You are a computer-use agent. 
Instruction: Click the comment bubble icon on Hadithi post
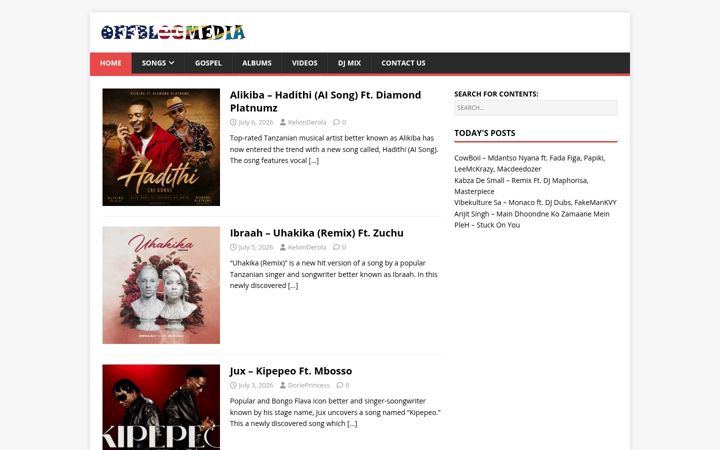click(337, 122)
